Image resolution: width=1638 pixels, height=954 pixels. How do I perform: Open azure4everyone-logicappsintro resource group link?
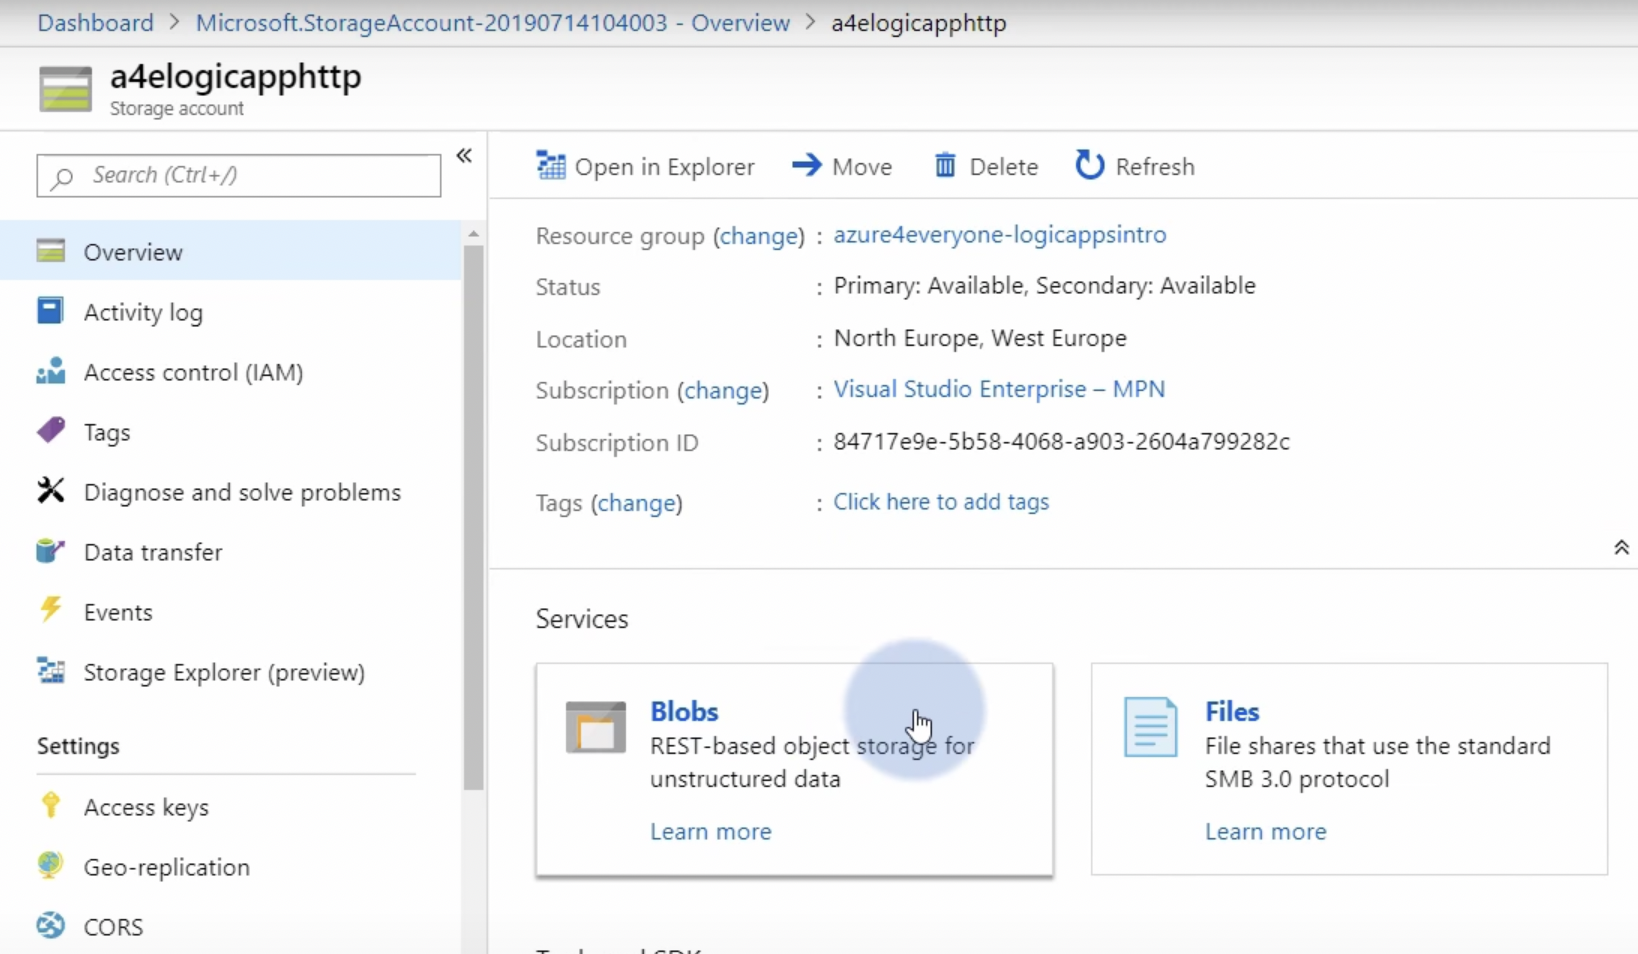point(1000,234)
